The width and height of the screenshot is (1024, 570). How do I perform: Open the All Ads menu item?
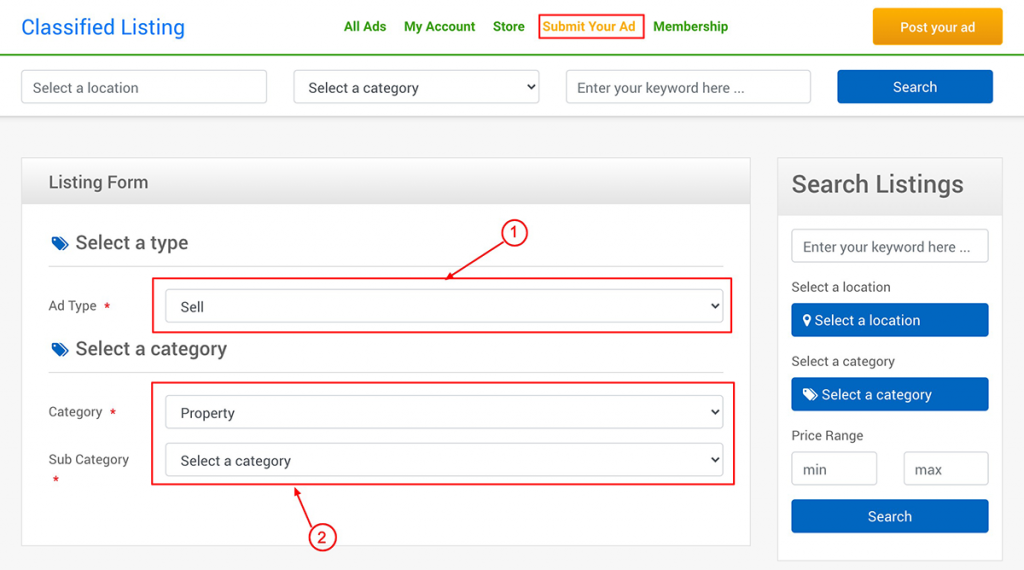pyautogui.click(x=365, y=27)
